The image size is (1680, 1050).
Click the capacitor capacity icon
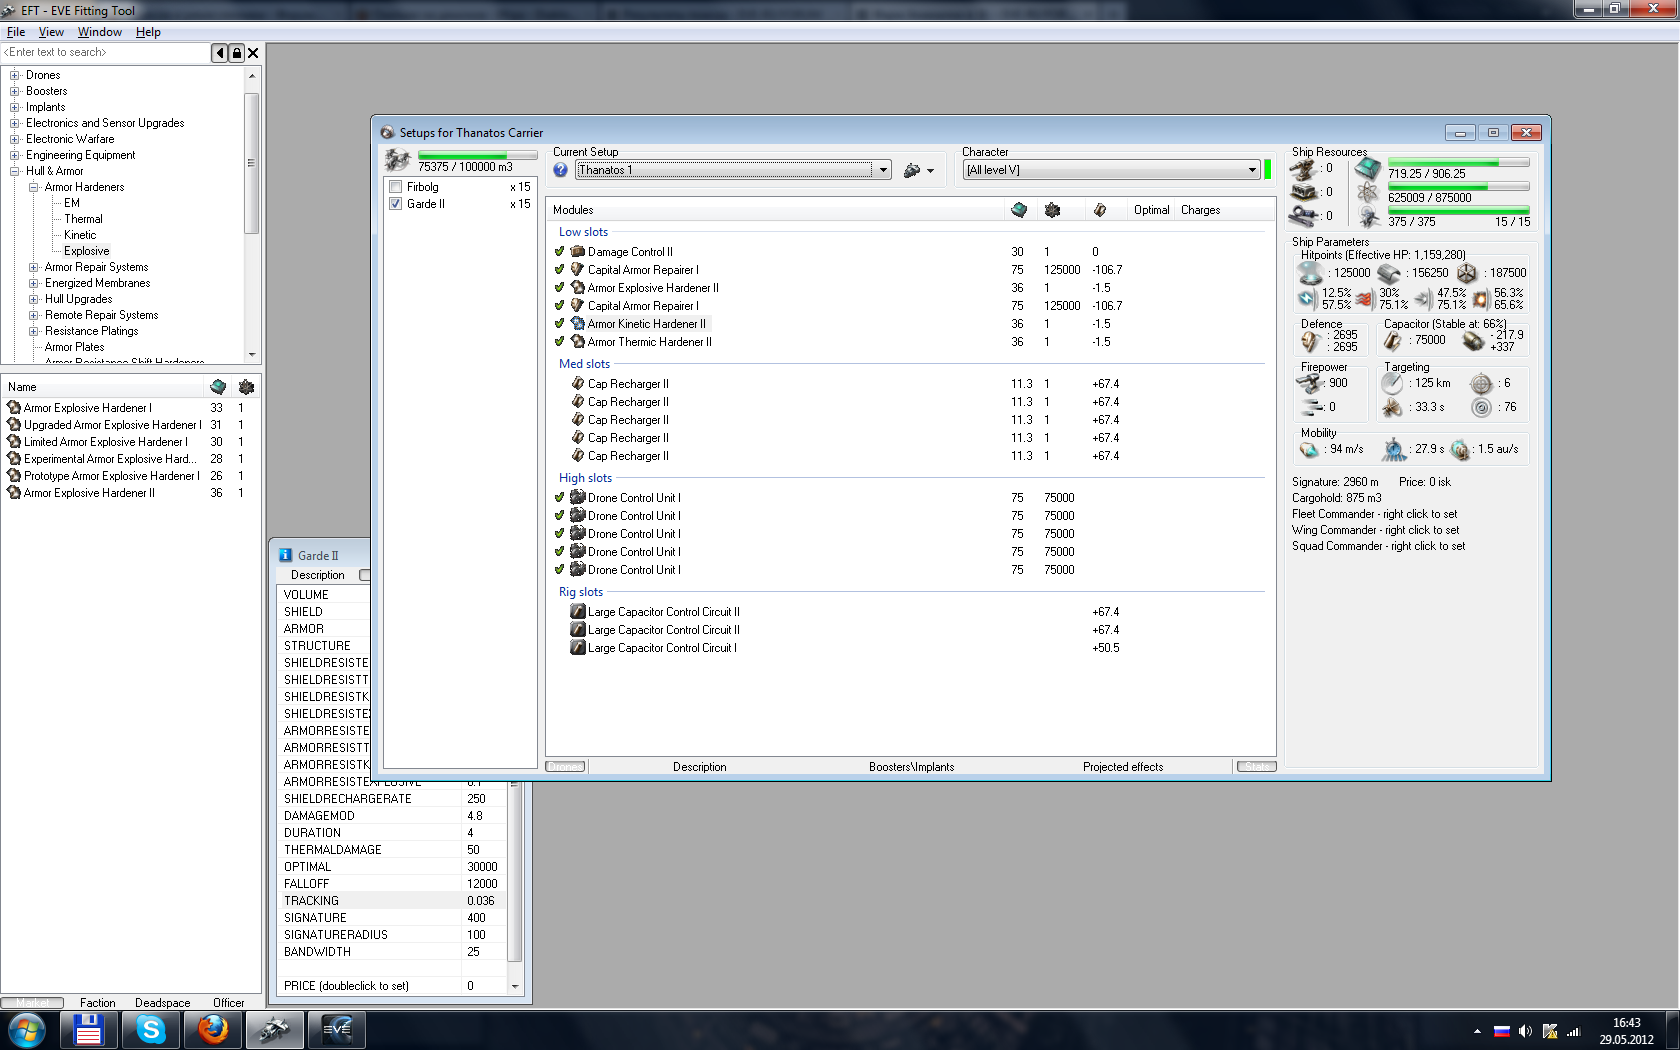1392,341
